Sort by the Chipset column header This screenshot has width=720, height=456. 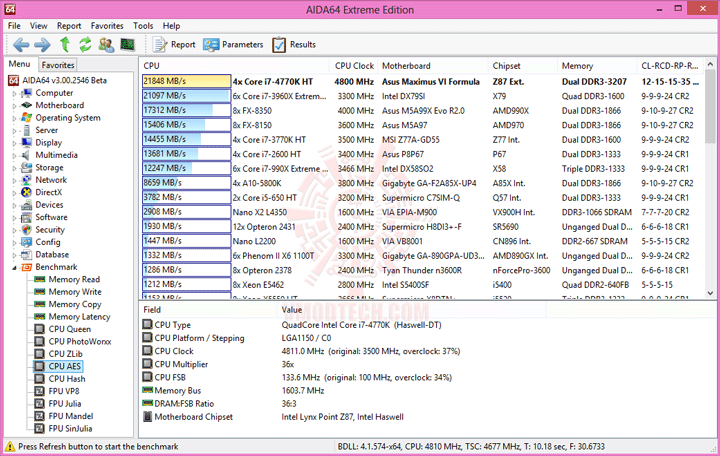[523, 66]
